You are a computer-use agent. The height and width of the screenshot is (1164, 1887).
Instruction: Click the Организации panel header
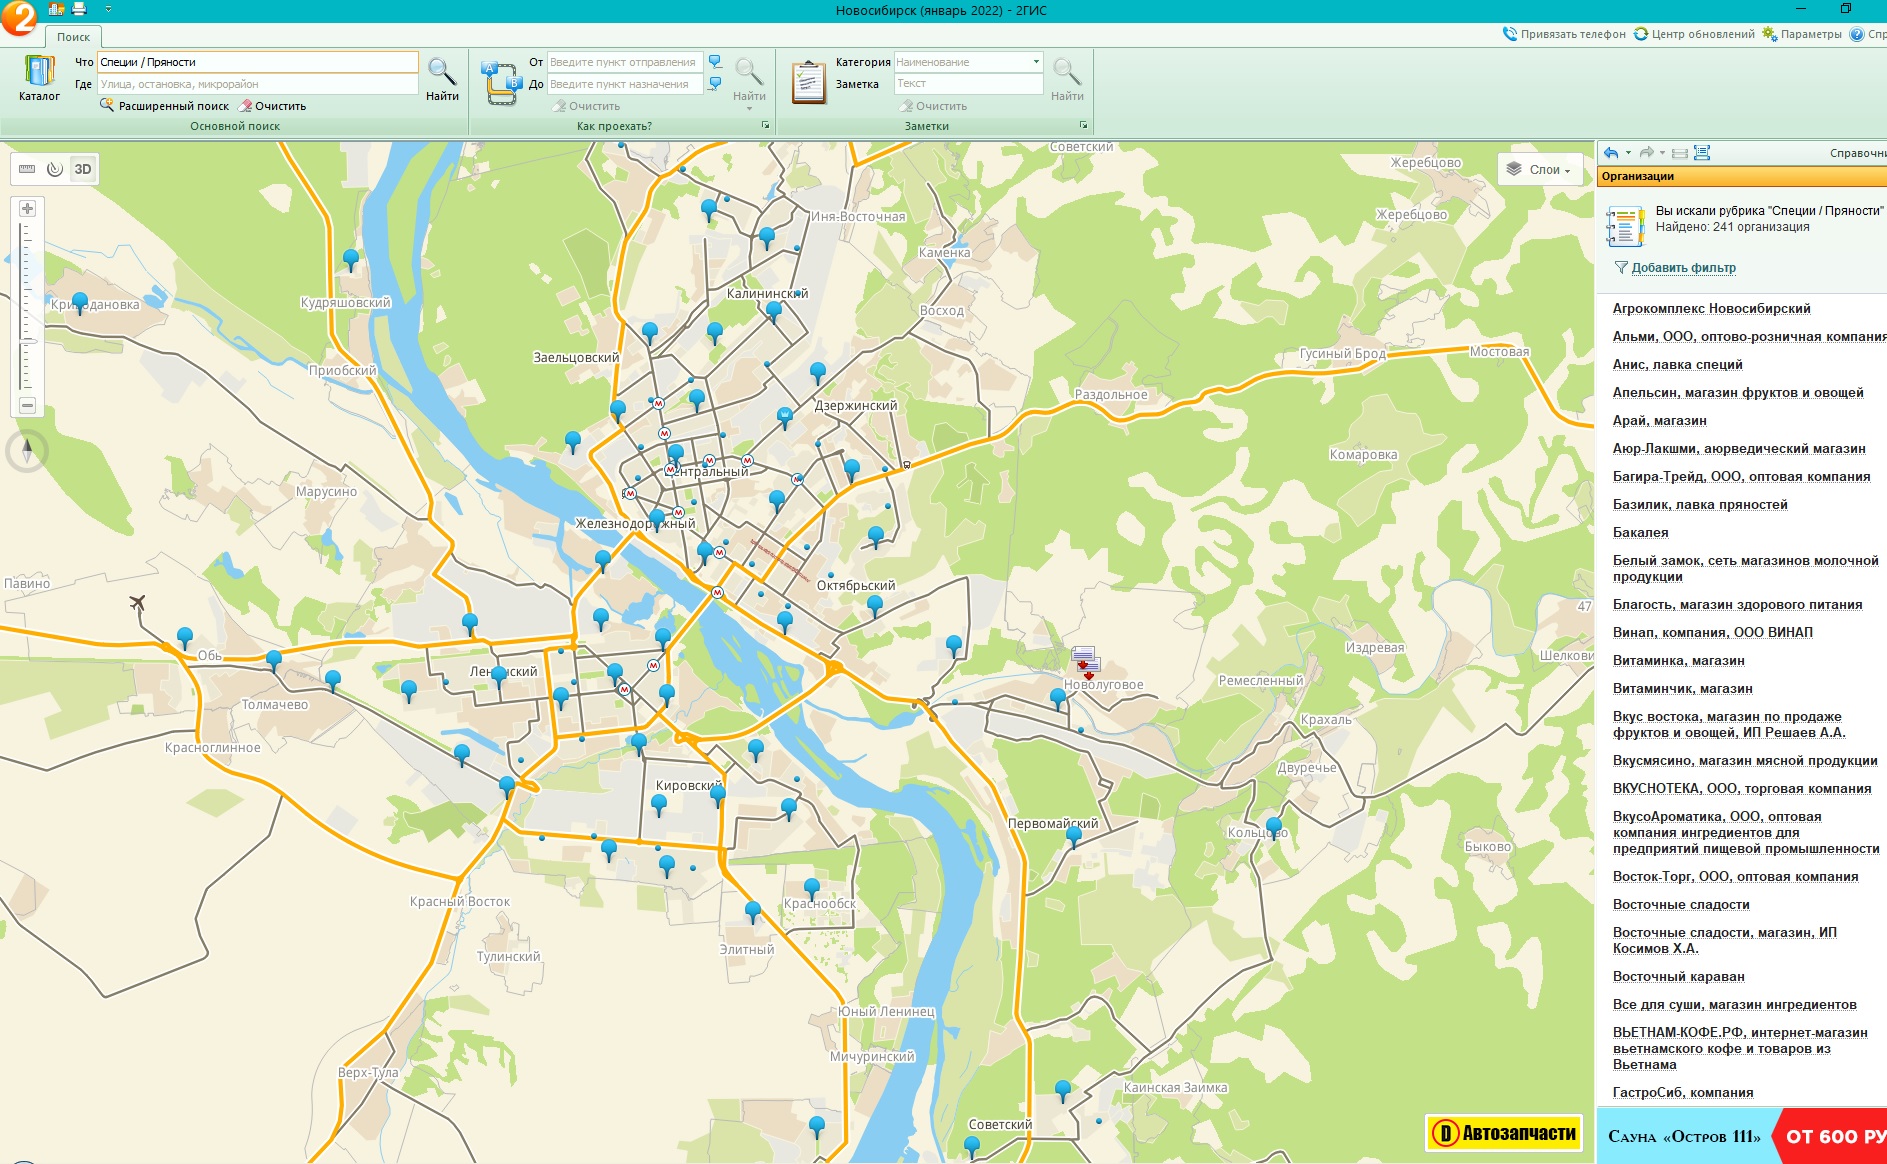point(1741,176)
